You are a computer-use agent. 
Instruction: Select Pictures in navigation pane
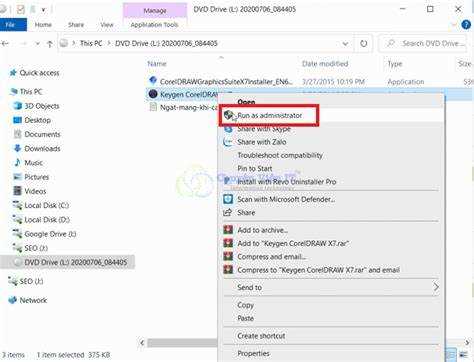click(37, 177)
